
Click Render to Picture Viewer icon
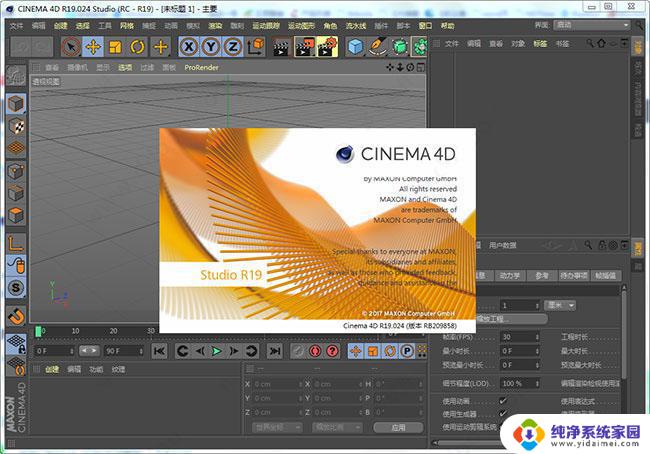click(305, 47)
